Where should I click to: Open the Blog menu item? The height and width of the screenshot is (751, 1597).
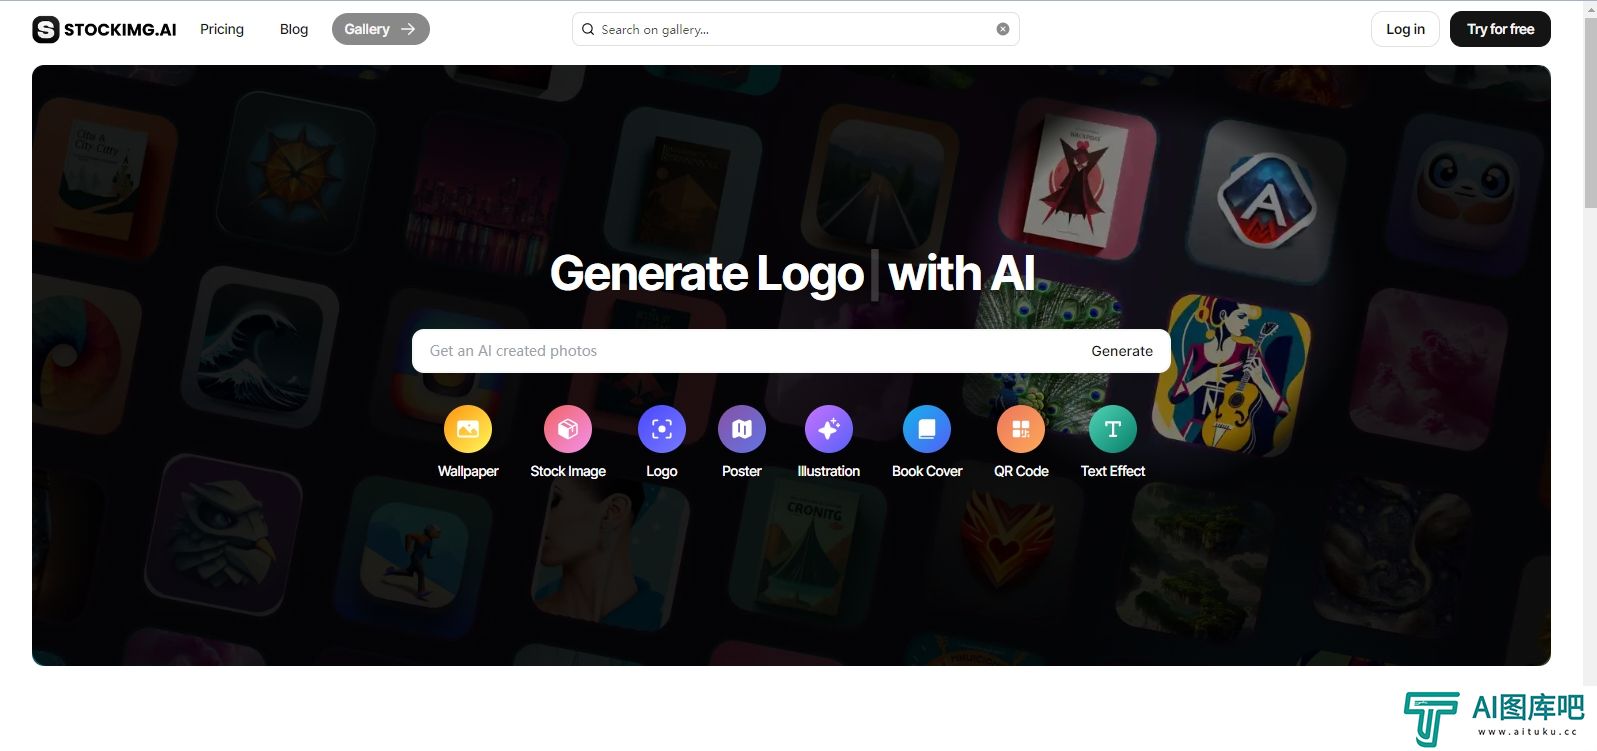(x=294, y=29)
